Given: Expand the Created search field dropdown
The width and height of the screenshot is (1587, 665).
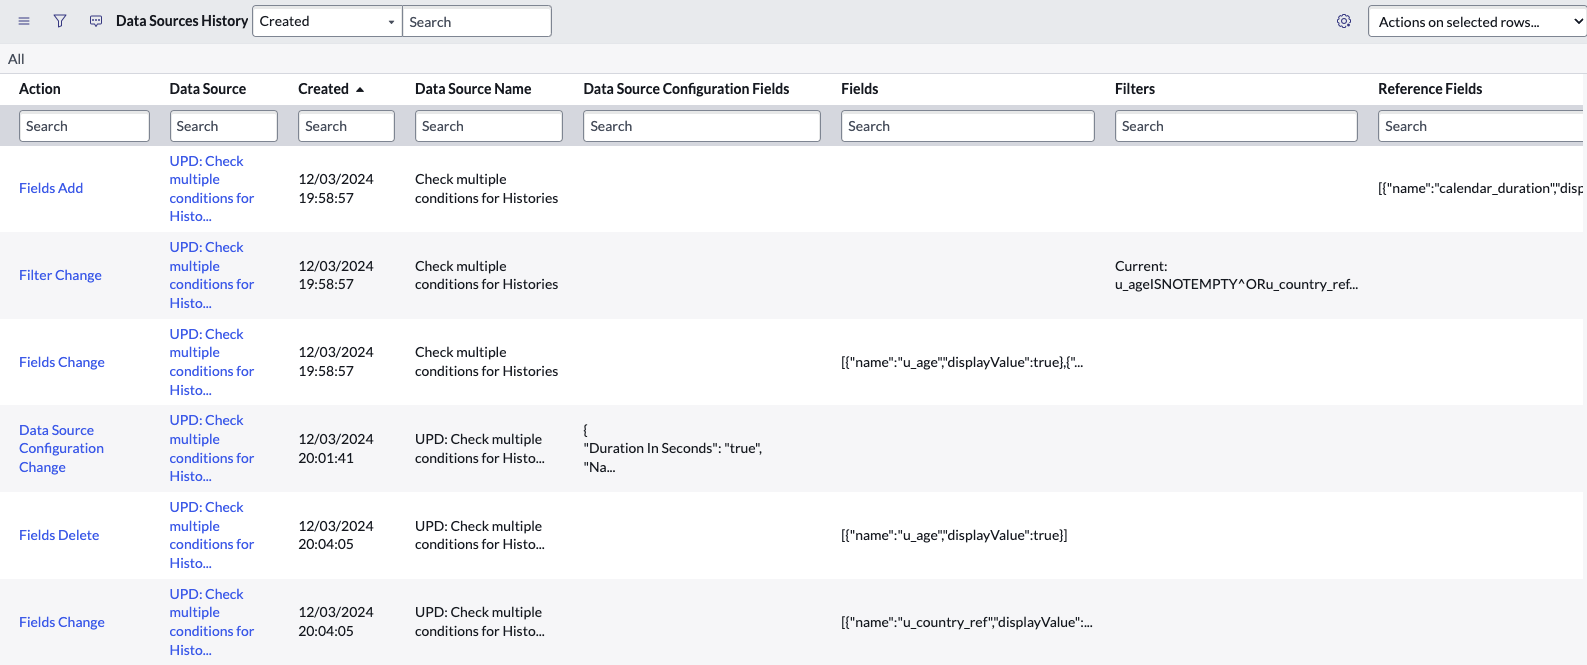Looking at the screenshot, I should 327,21.
